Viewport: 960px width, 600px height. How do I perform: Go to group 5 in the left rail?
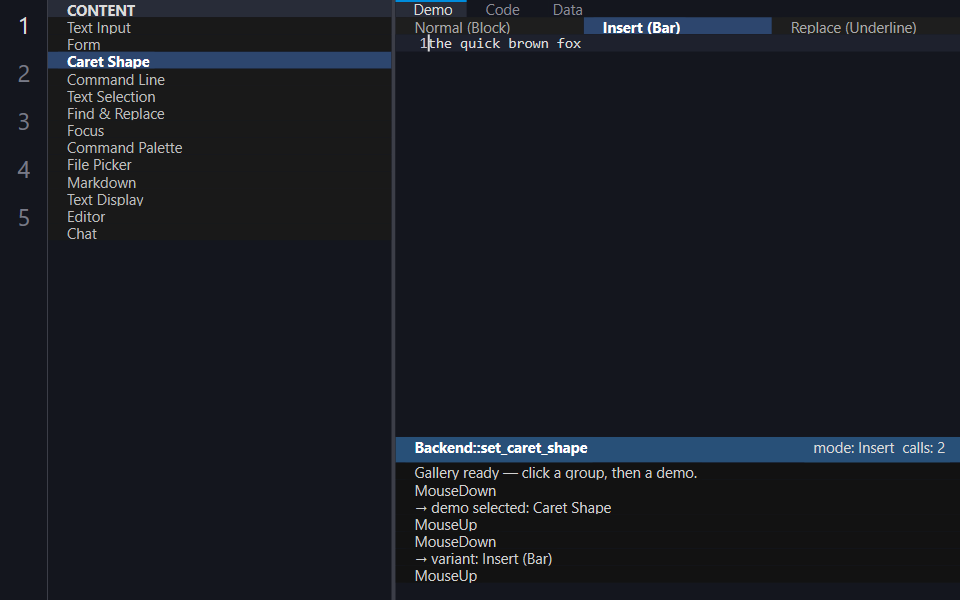coord(23,217)
